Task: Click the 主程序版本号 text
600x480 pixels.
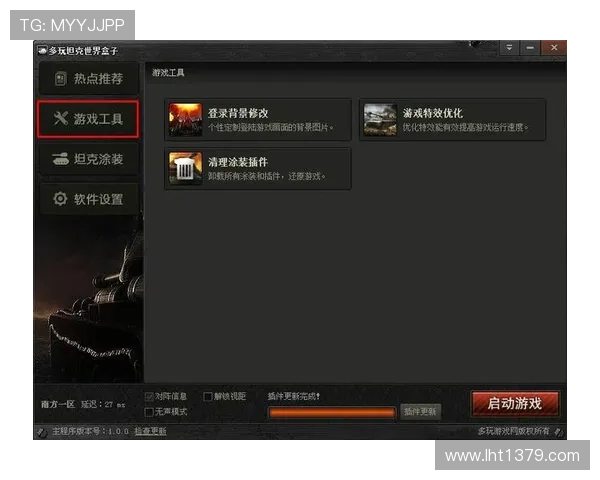Action: pyautogui.click(x=90, y=431)
